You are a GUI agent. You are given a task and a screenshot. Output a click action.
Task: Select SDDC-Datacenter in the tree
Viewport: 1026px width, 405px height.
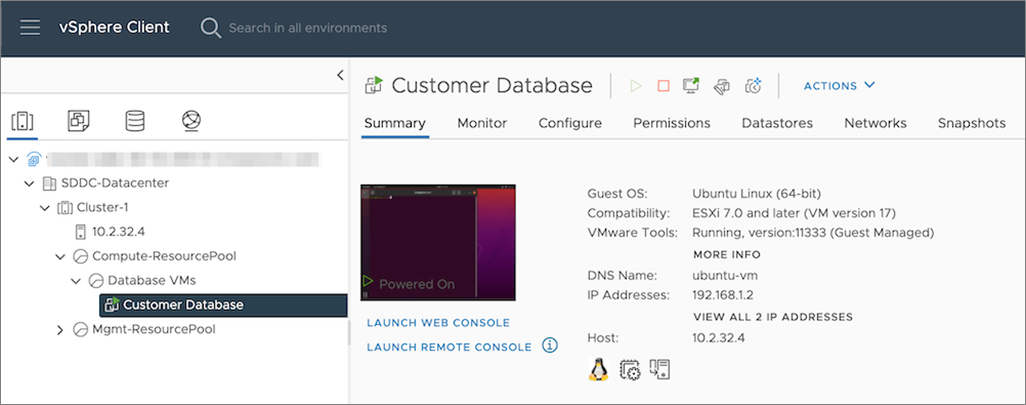115,183
